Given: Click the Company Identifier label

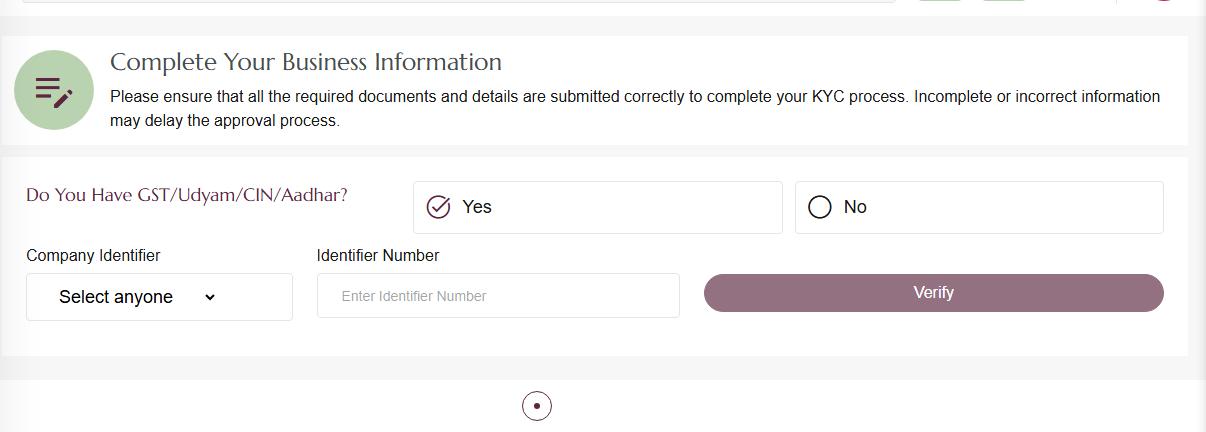Looking at the screenshot, I should click(93, 255).
